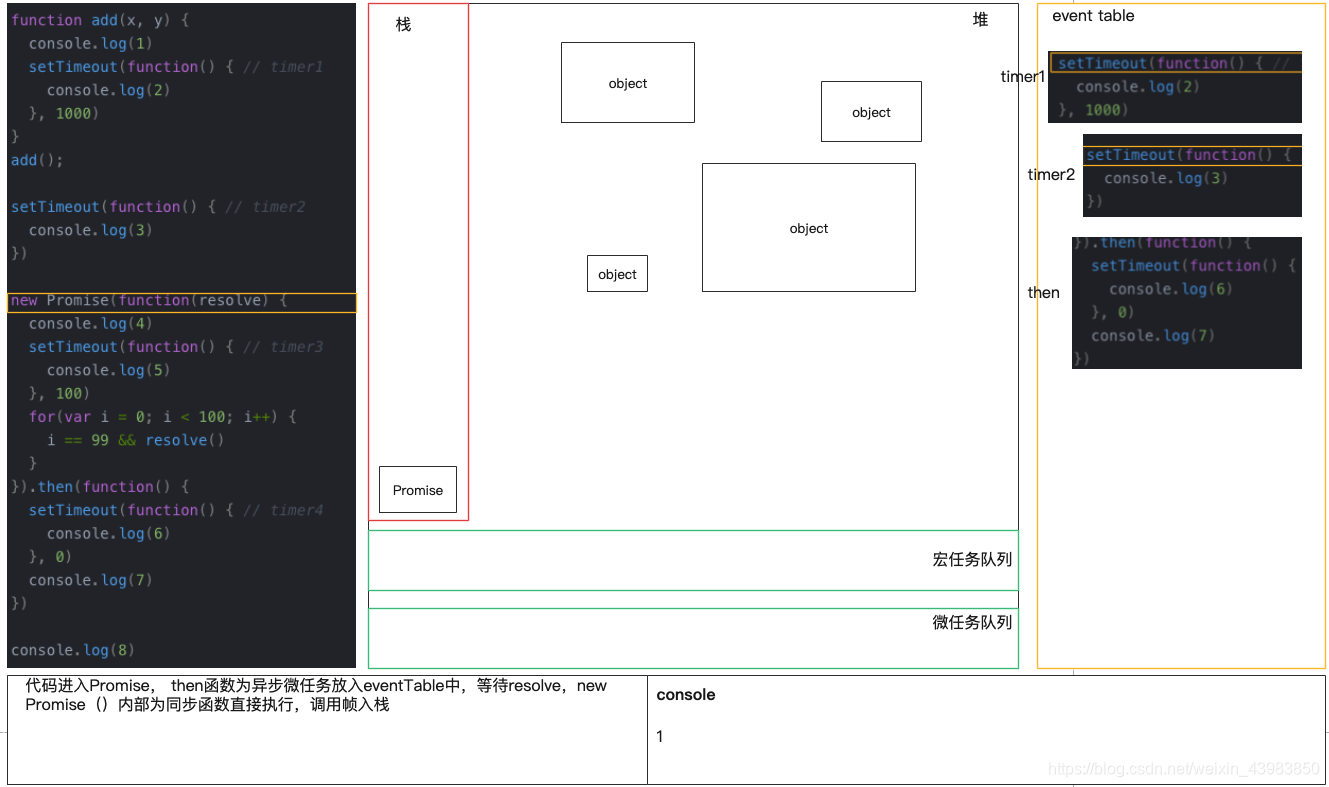
Task: Click the '栈' stack label
Action: click(403, 24)
